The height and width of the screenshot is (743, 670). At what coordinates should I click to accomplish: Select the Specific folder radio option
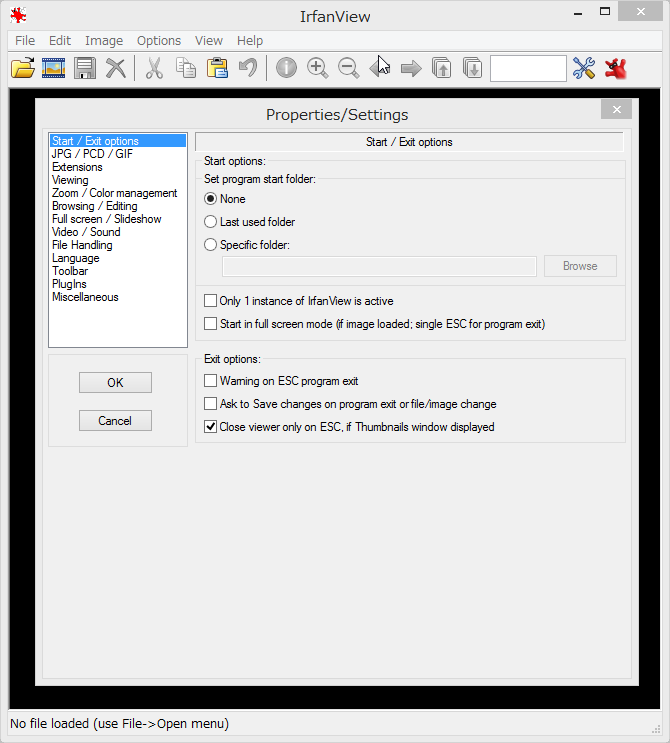pos(247,245)
